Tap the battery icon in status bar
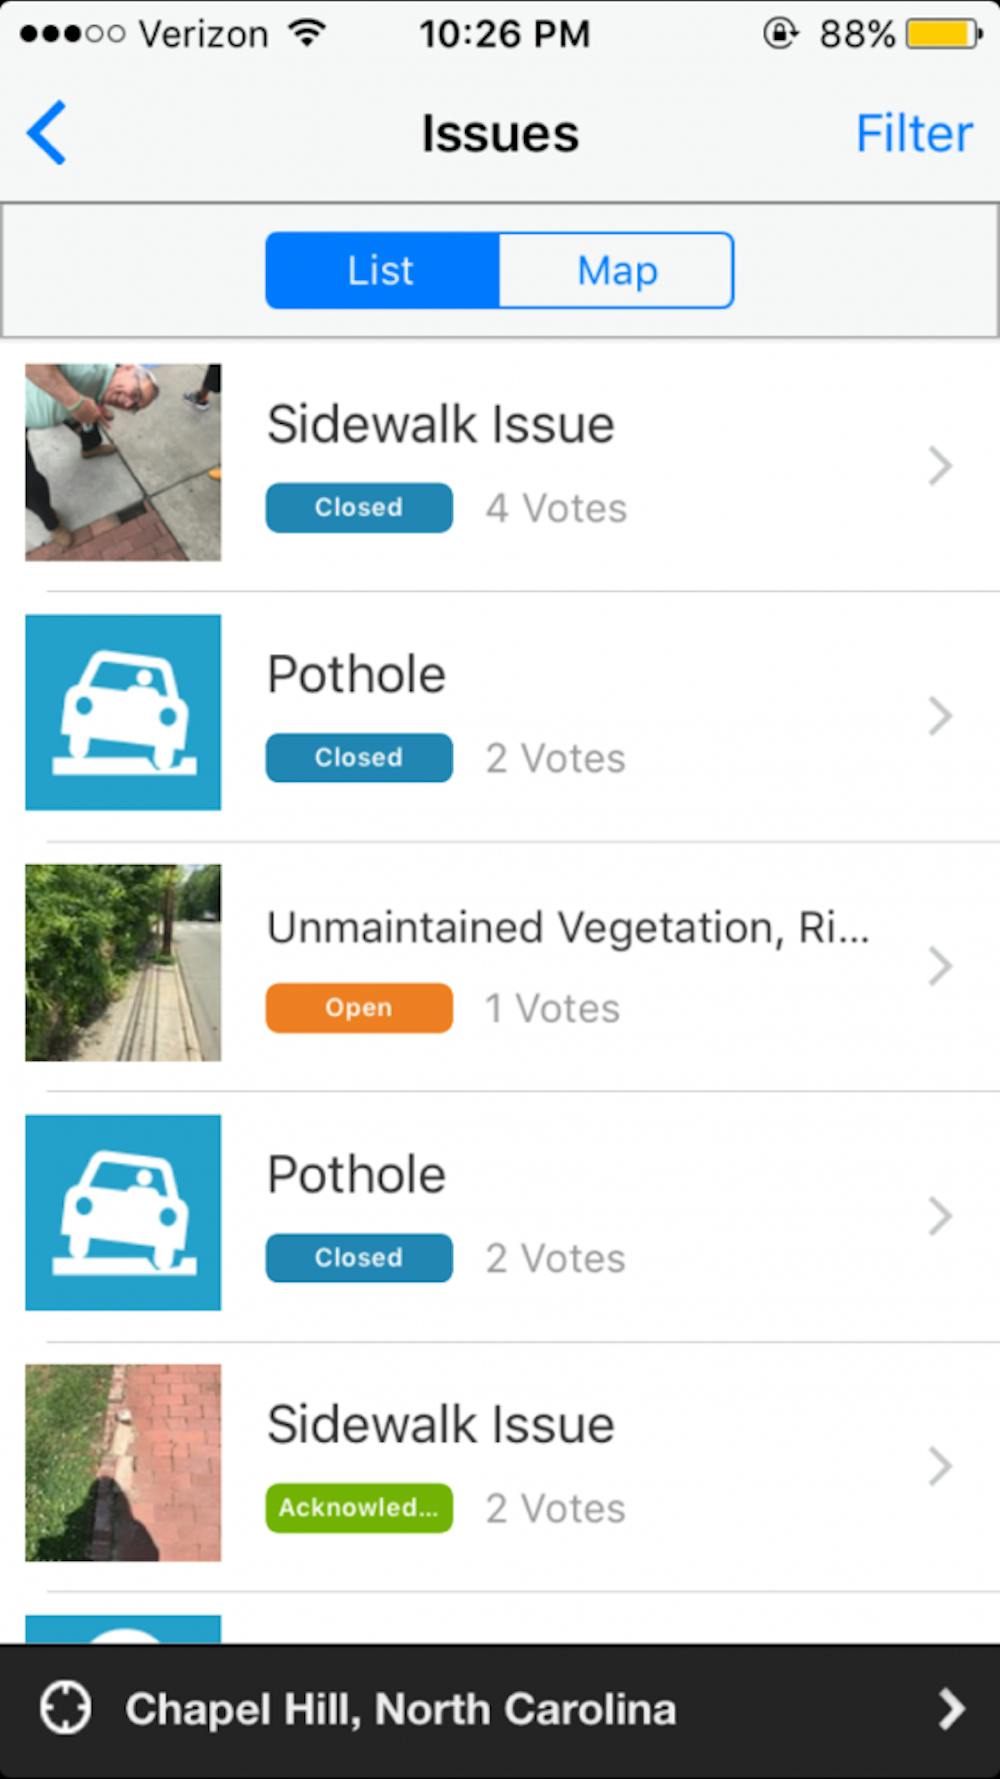The height and width of the screenshot is (1779, 1000). pyautogui.click(x=943, y=34)
